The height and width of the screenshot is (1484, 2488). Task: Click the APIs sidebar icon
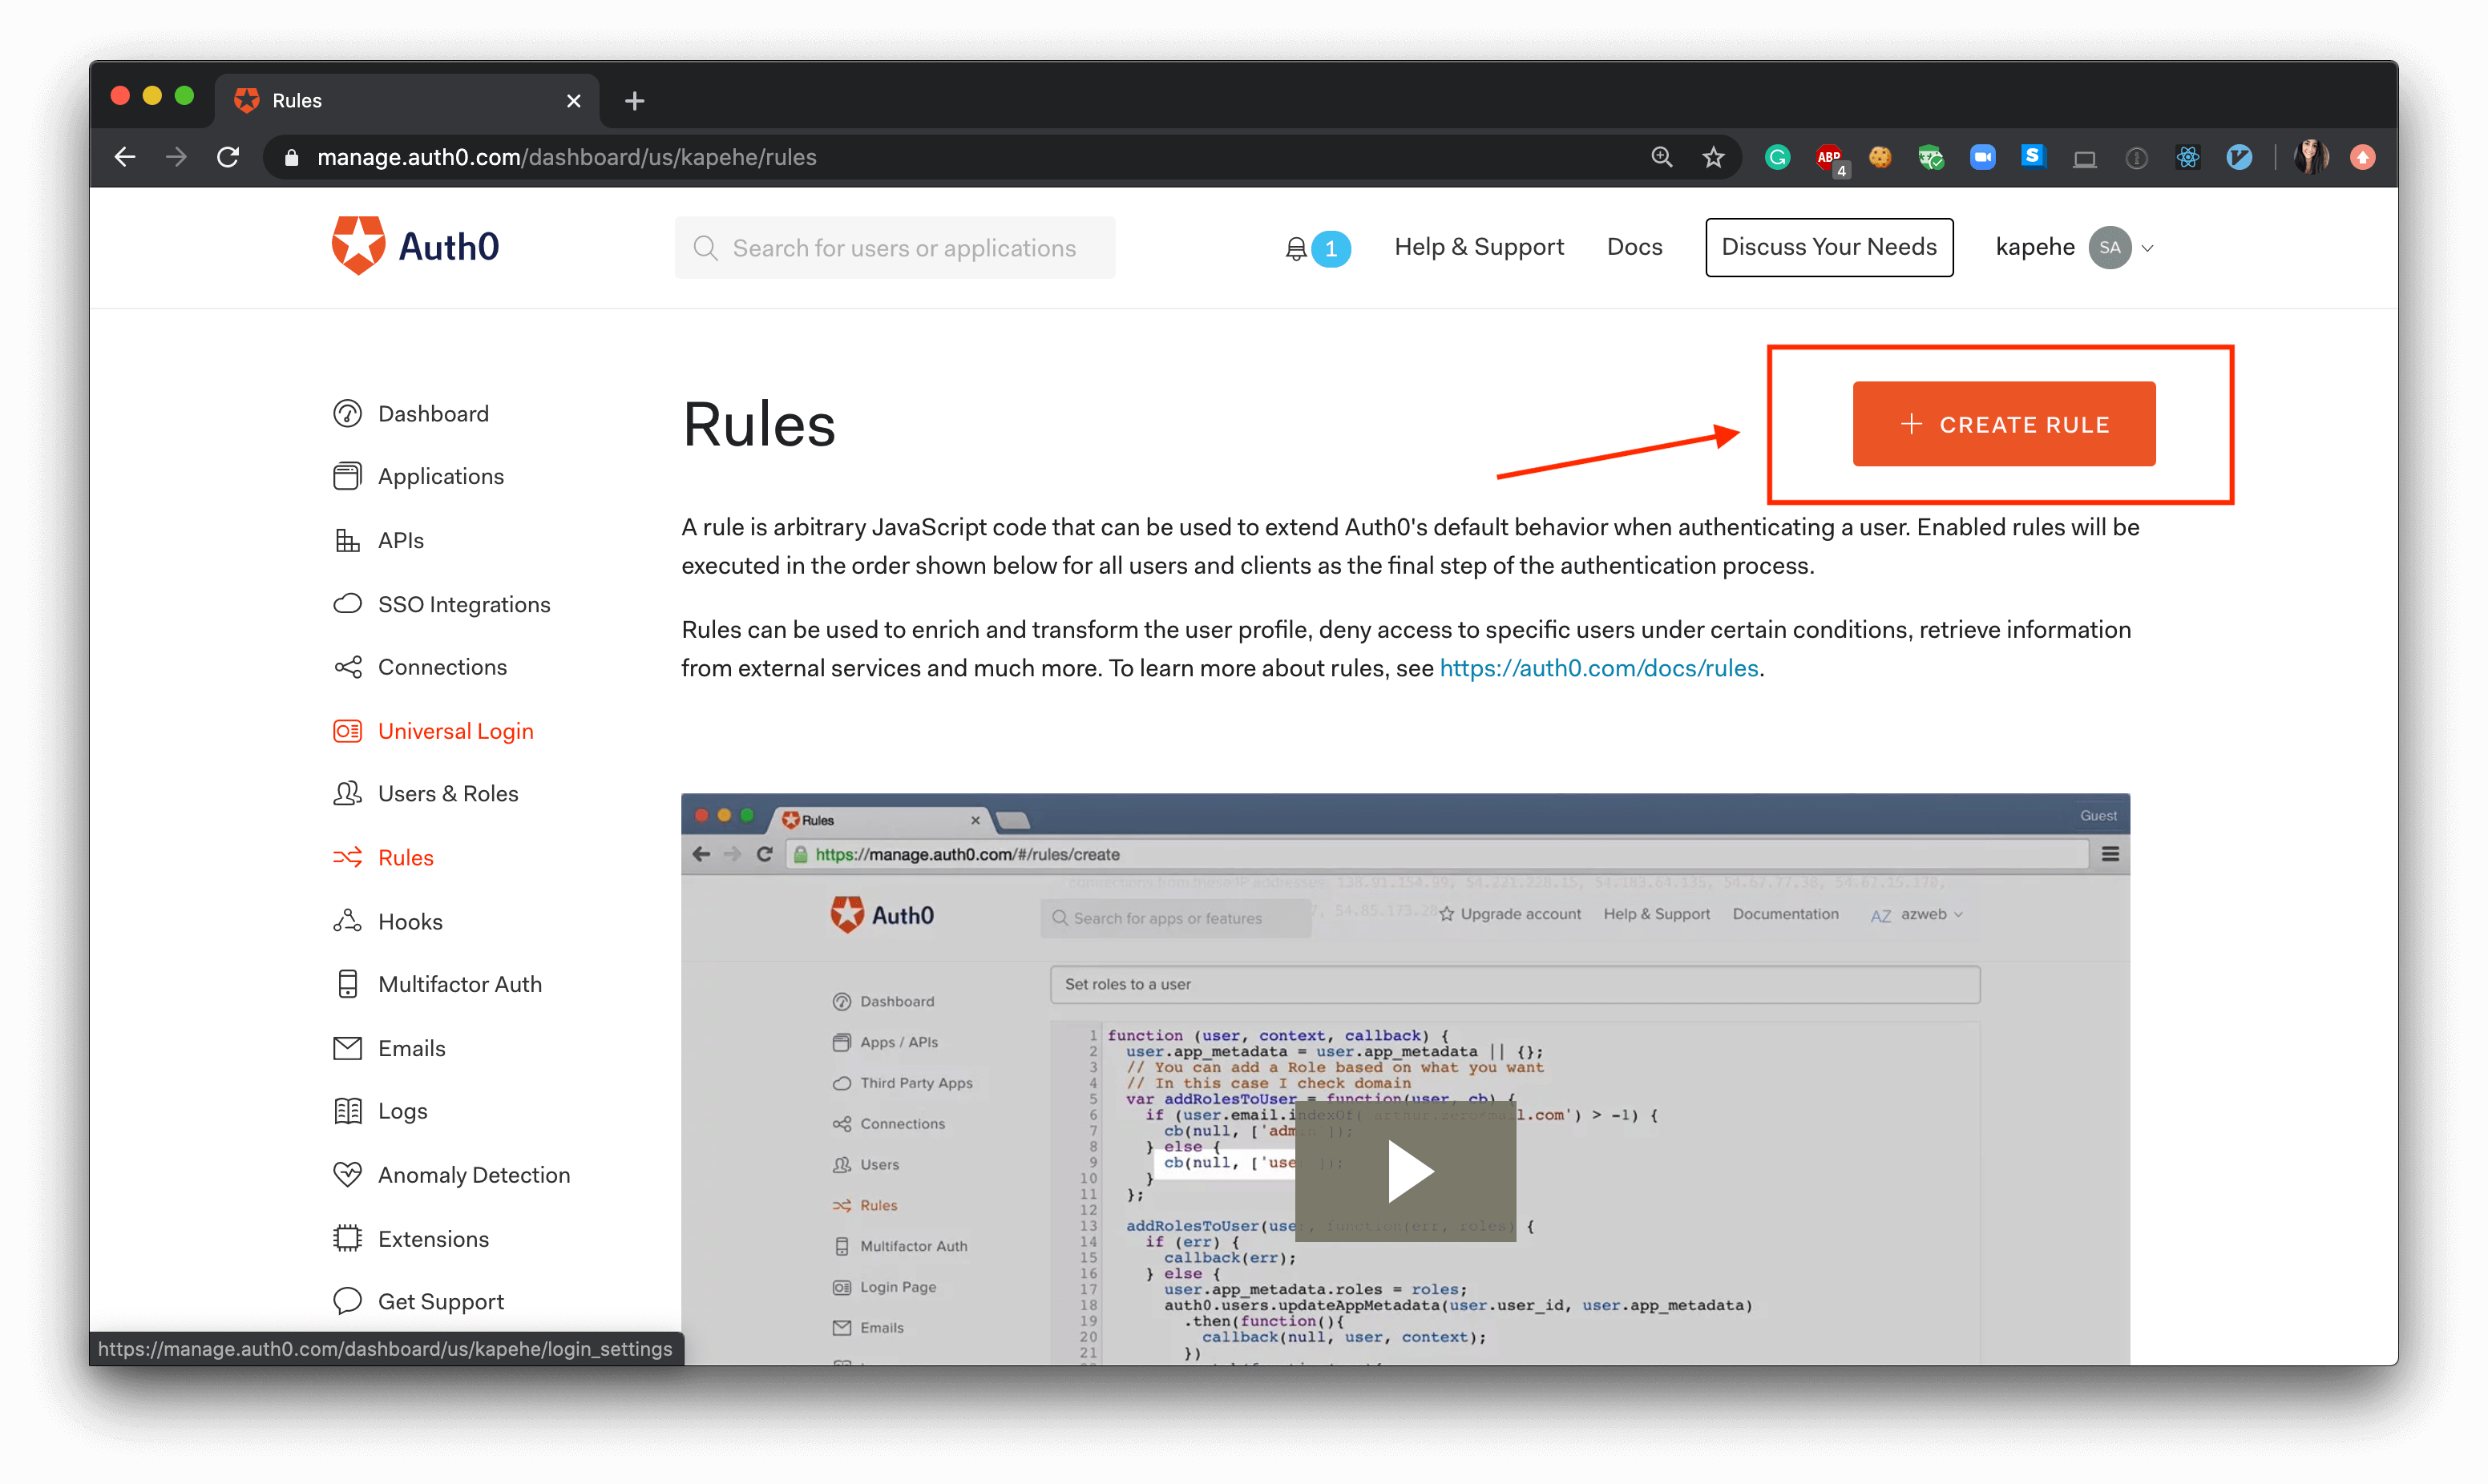pos(347,540)
